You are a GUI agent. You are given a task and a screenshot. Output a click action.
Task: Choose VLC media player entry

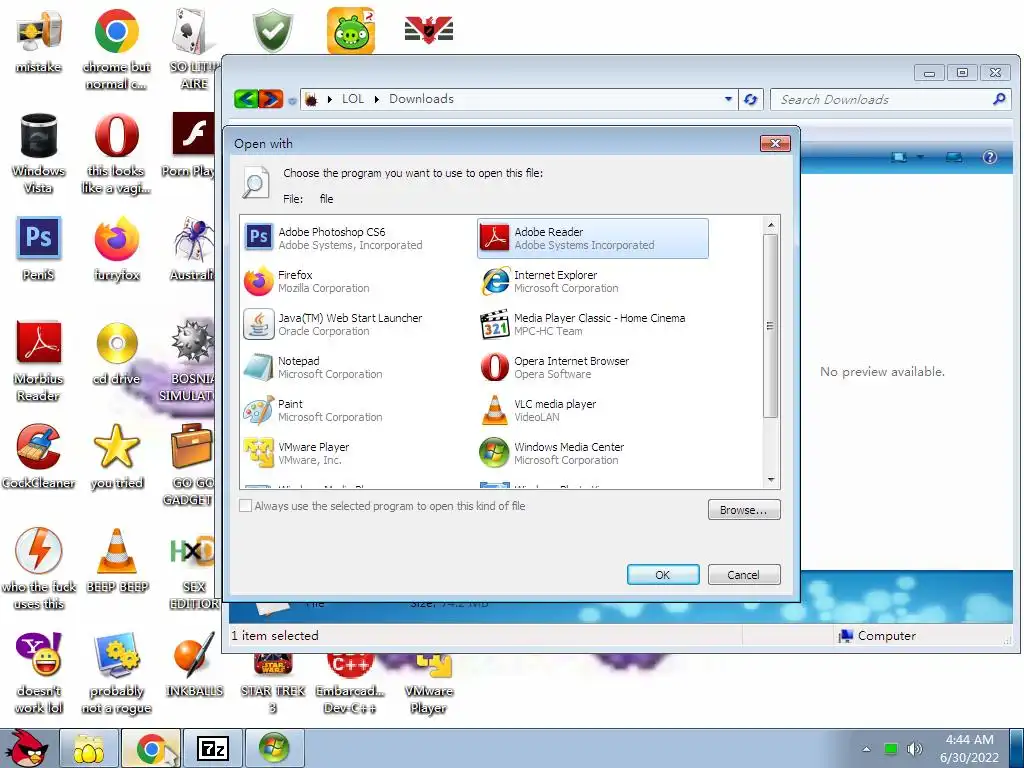click(x=593, y=411)
